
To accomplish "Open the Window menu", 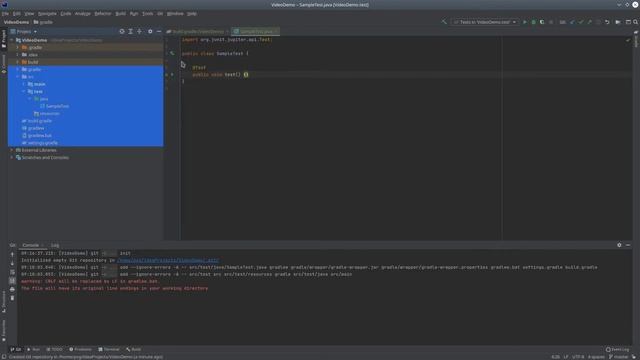I will [x=175, y=13].
